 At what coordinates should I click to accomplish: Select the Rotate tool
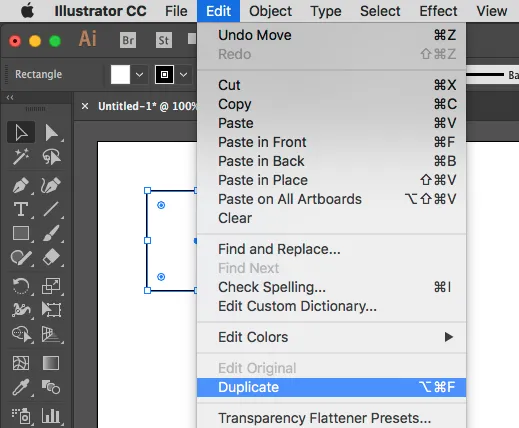click(21, 286)
